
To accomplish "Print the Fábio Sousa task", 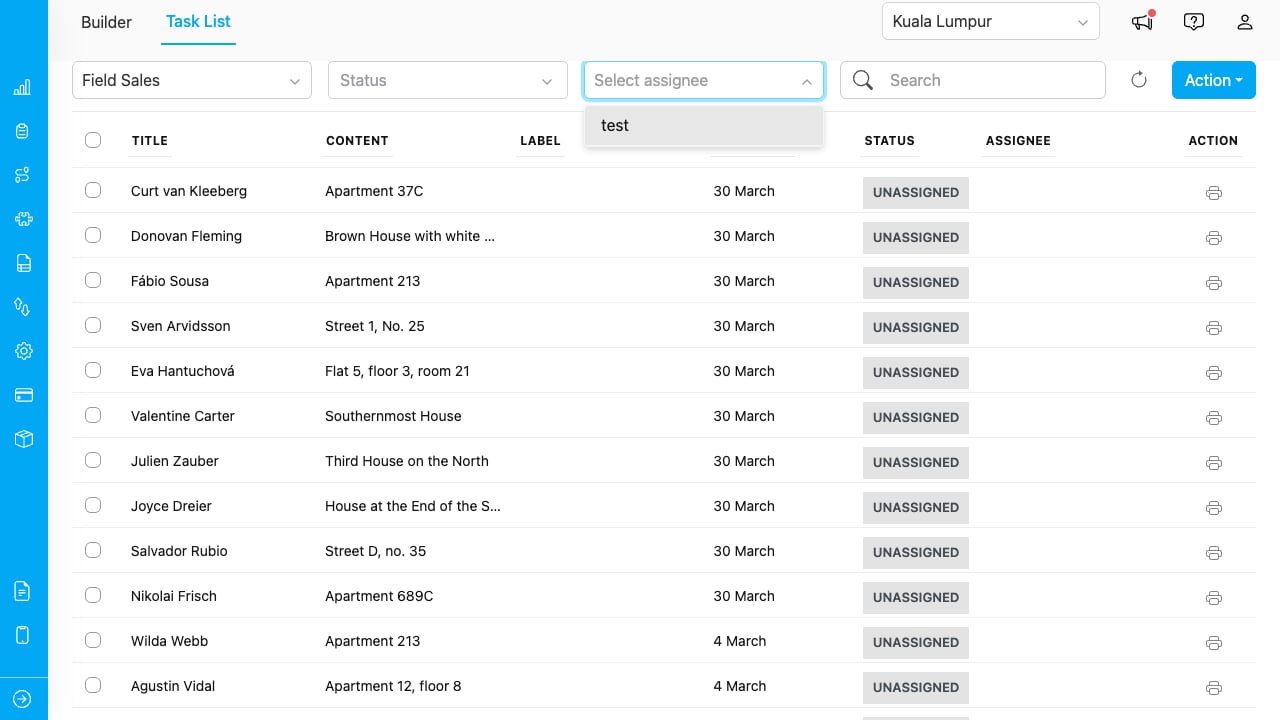I will coord(1214,283).
